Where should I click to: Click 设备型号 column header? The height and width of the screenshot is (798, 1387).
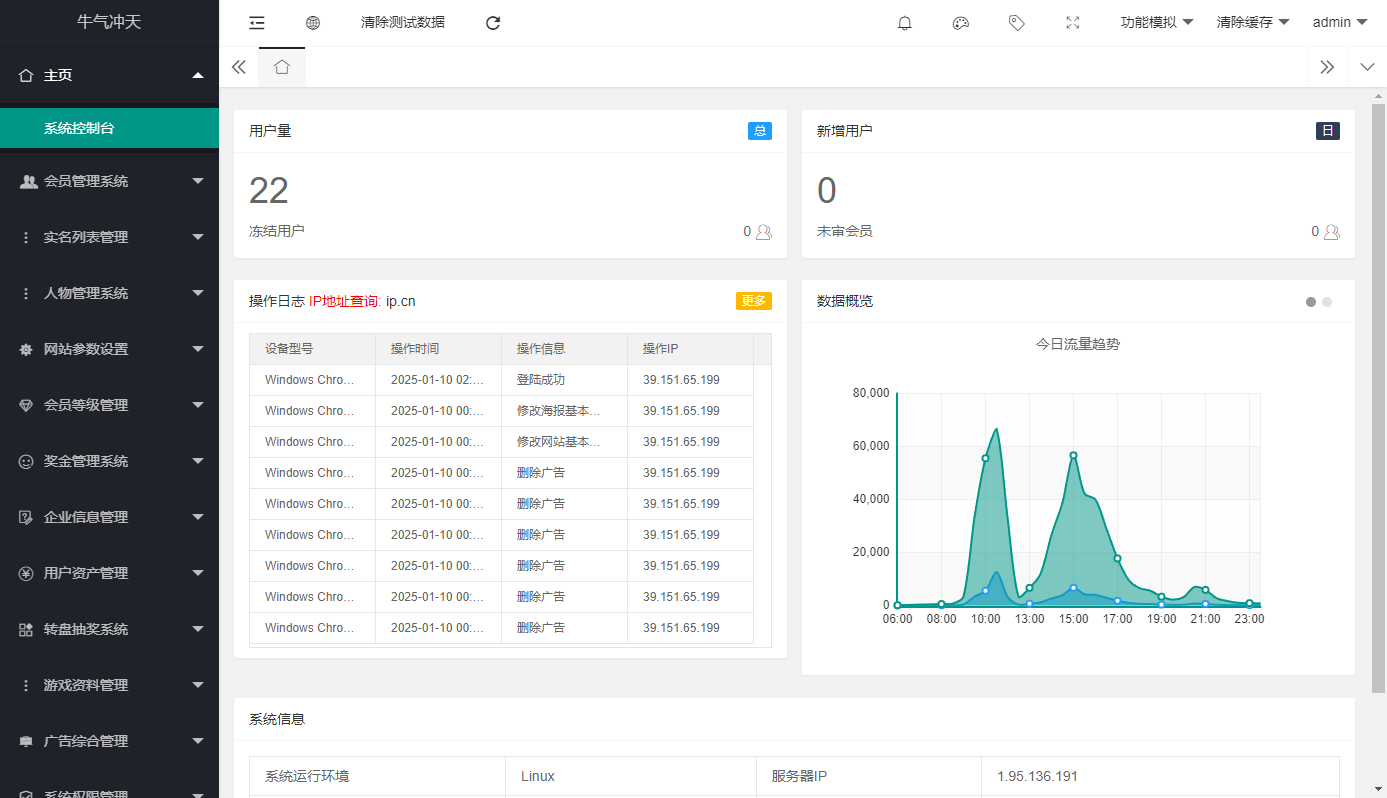pos(312,349)
